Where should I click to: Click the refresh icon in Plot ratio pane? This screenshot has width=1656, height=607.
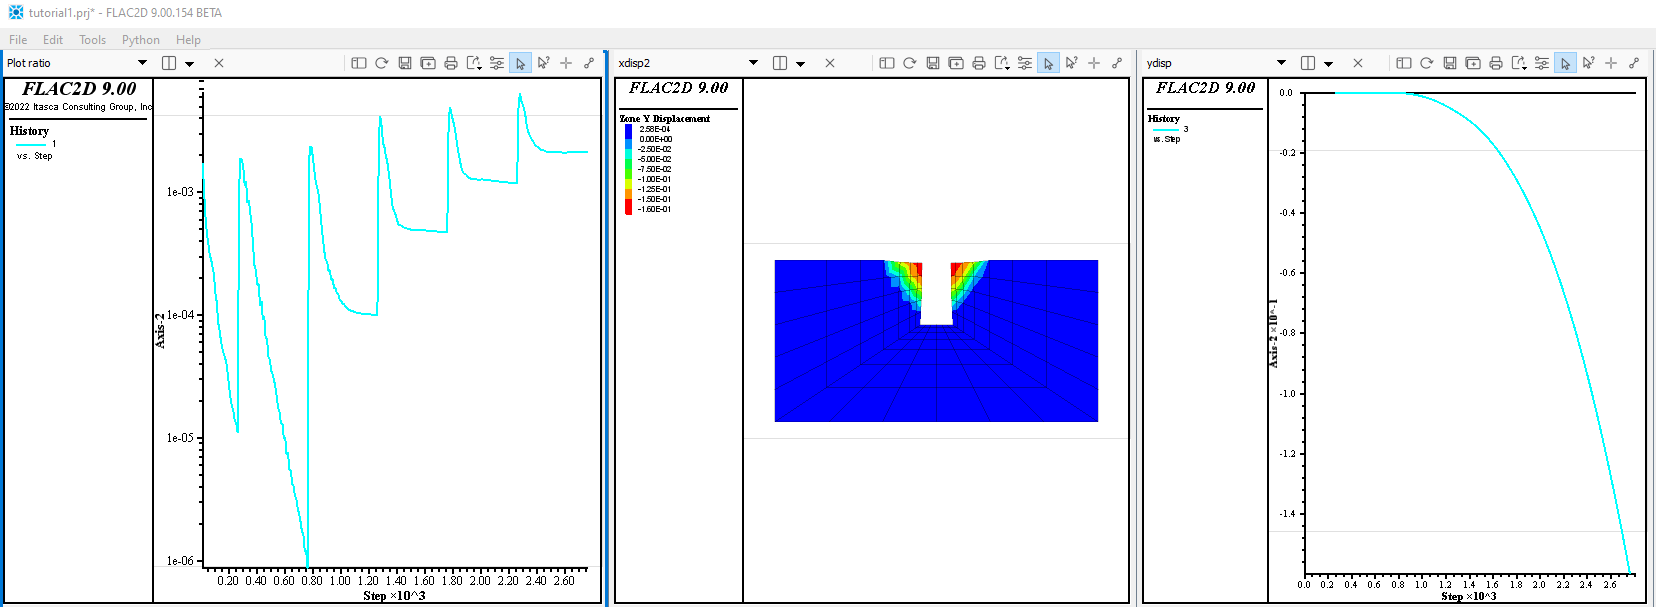[382, 63]
